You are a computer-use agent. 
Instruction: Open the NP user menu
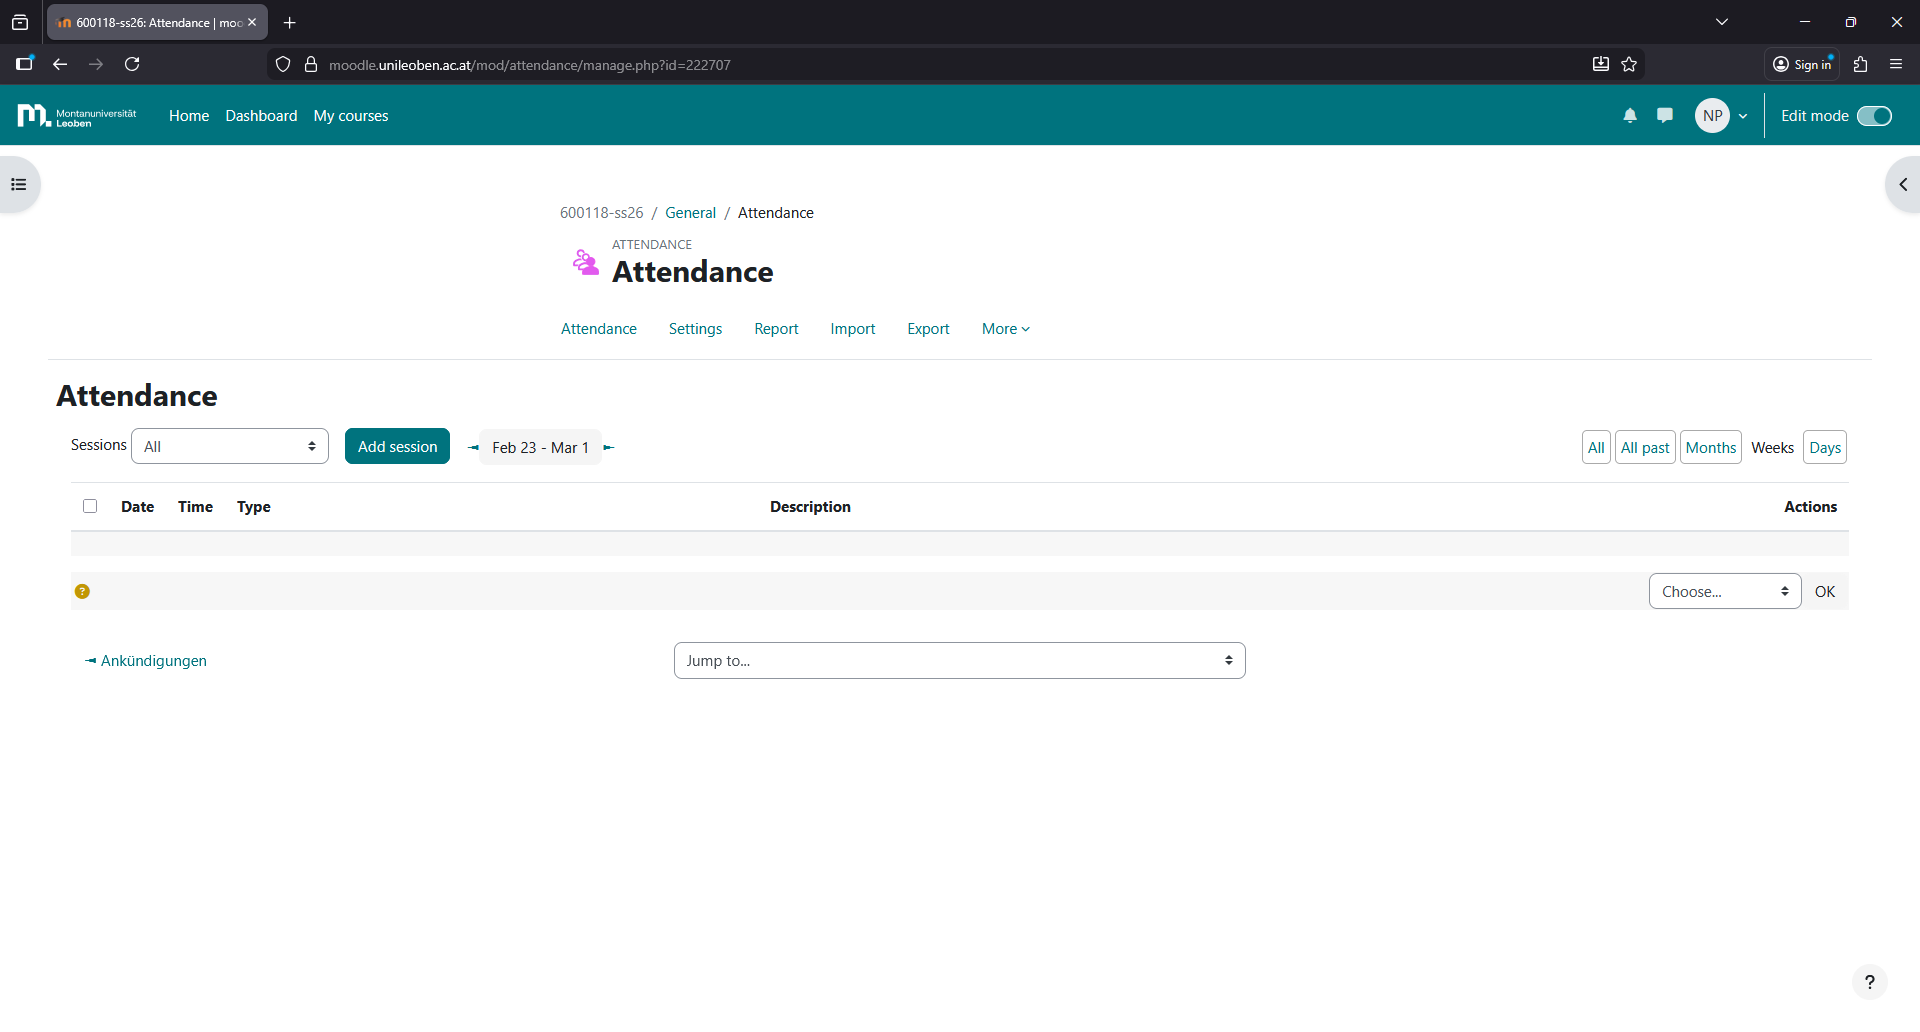[x=1721, y=116]
